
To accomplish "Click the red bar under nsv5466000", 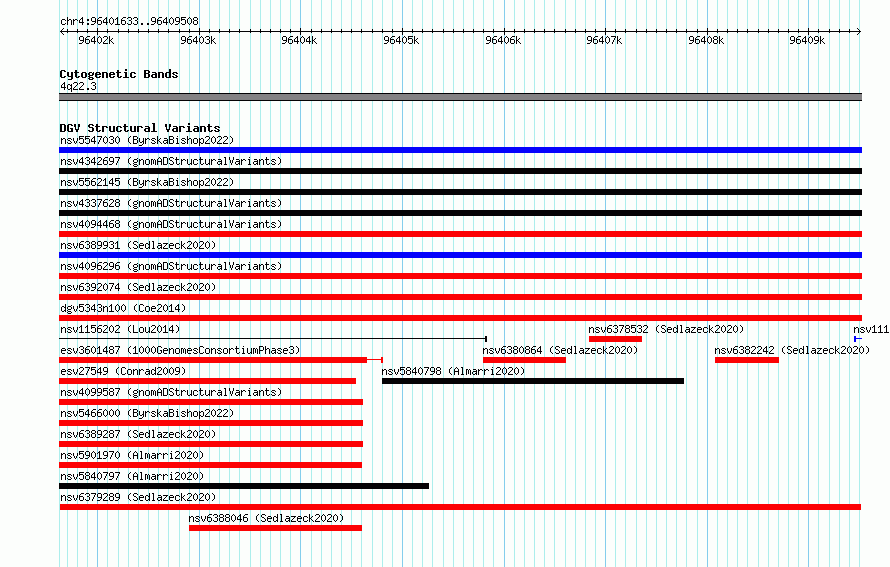I will tap(211, 423).
